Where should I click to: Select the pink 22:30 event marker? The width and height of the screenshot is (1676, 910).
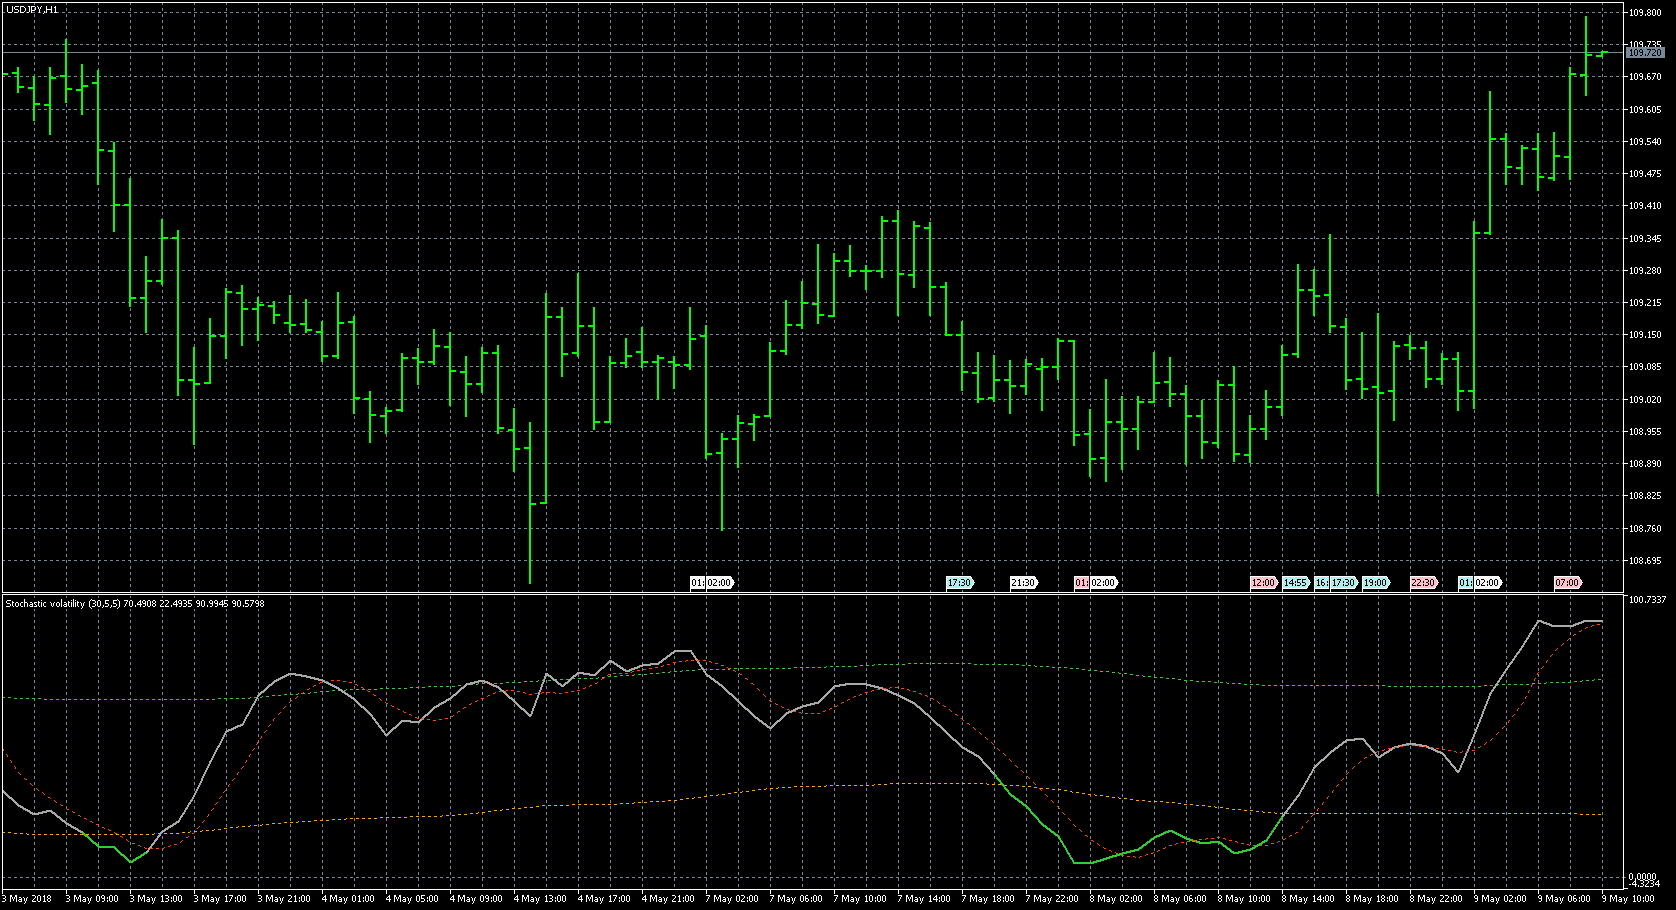click(x=1423, y=582)
